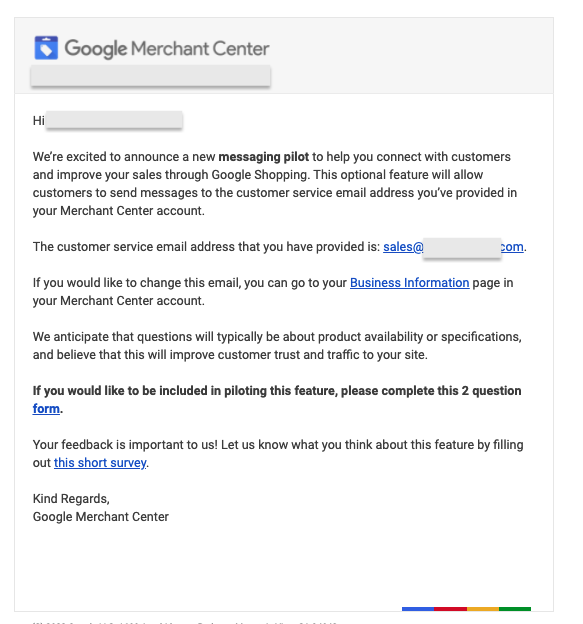The height and width of the screenshot is (624, 583).
Task: Click the redacted bar below the logo
Action: pos(151,76)
